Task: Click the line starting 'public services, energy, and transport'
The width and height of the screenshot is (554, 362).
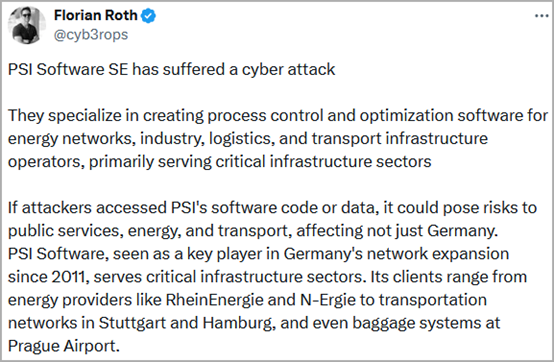Action: pos(253,231)
